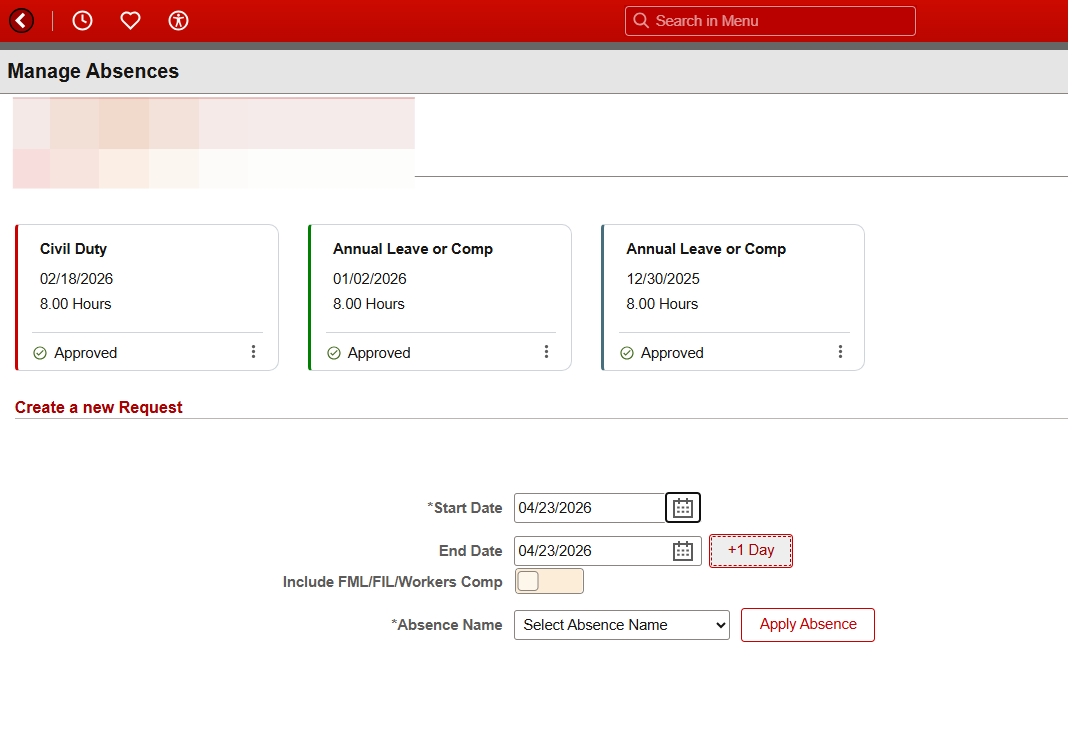Open accessibility options icon
Image resolution: width=1068 pixels, height=736 pixels.
tap(178, 20)
